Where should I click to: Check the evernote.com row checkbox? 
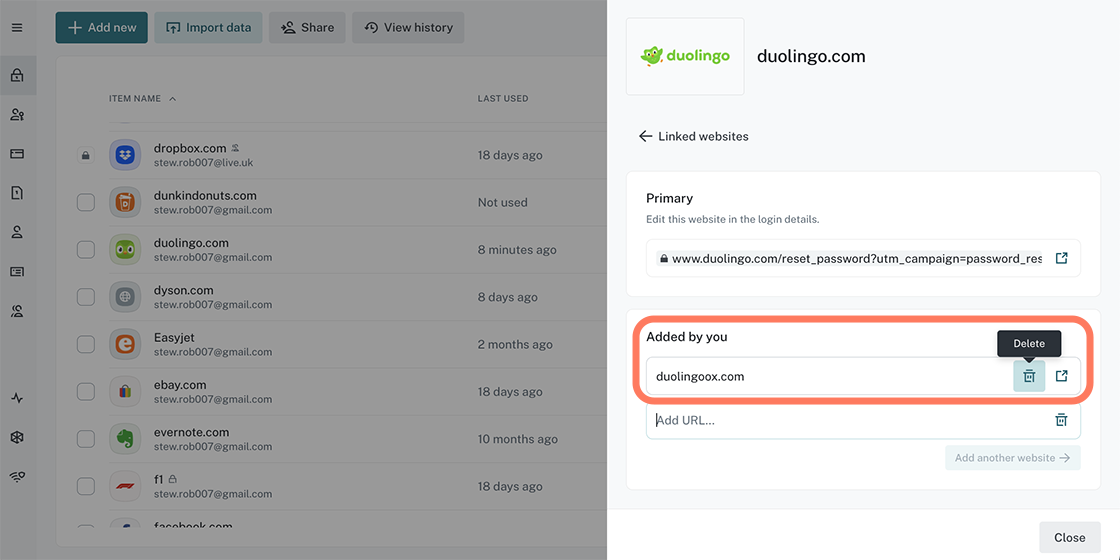86,439
